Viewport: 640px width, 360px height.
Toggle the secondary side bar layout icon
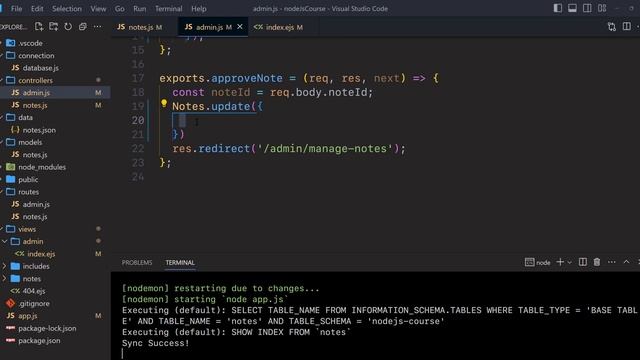pyautogui.click(x=587, y=8)
